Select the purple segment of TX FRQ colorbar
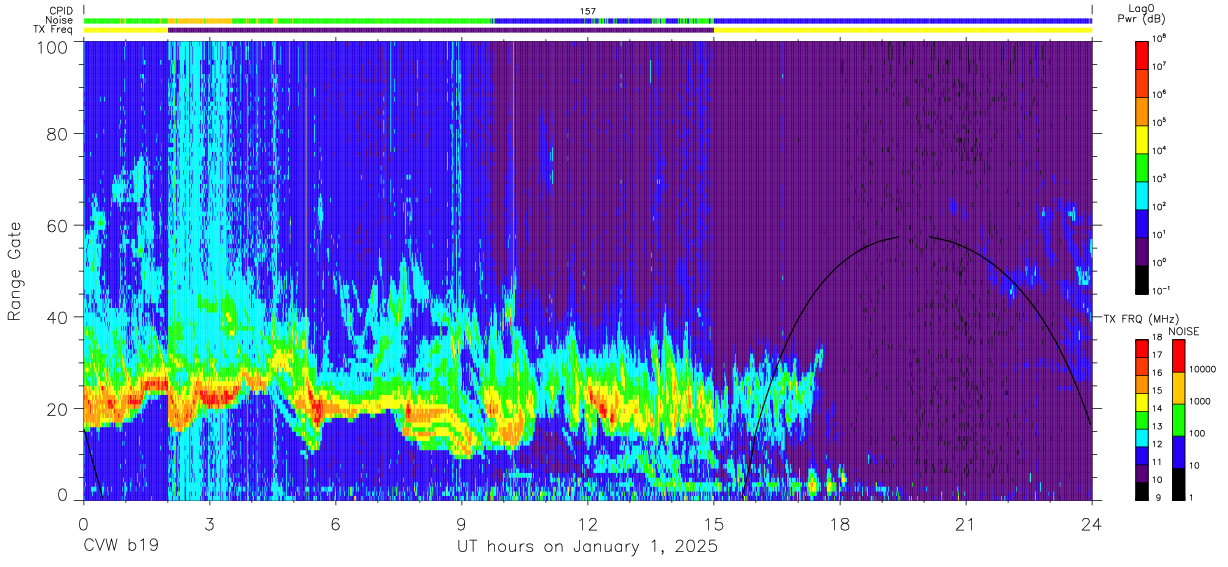 [x=1142, y=474]
